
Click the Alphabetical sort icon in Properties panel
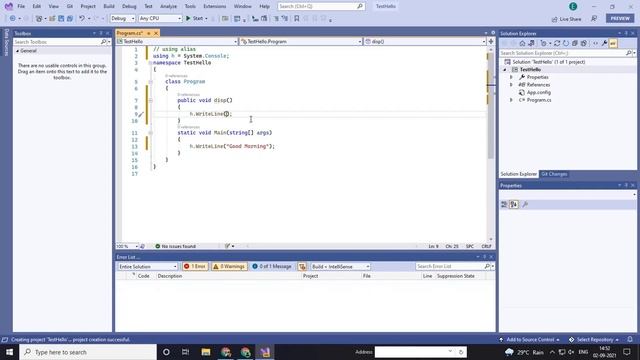pyautogui.click(x=514, y=204)
